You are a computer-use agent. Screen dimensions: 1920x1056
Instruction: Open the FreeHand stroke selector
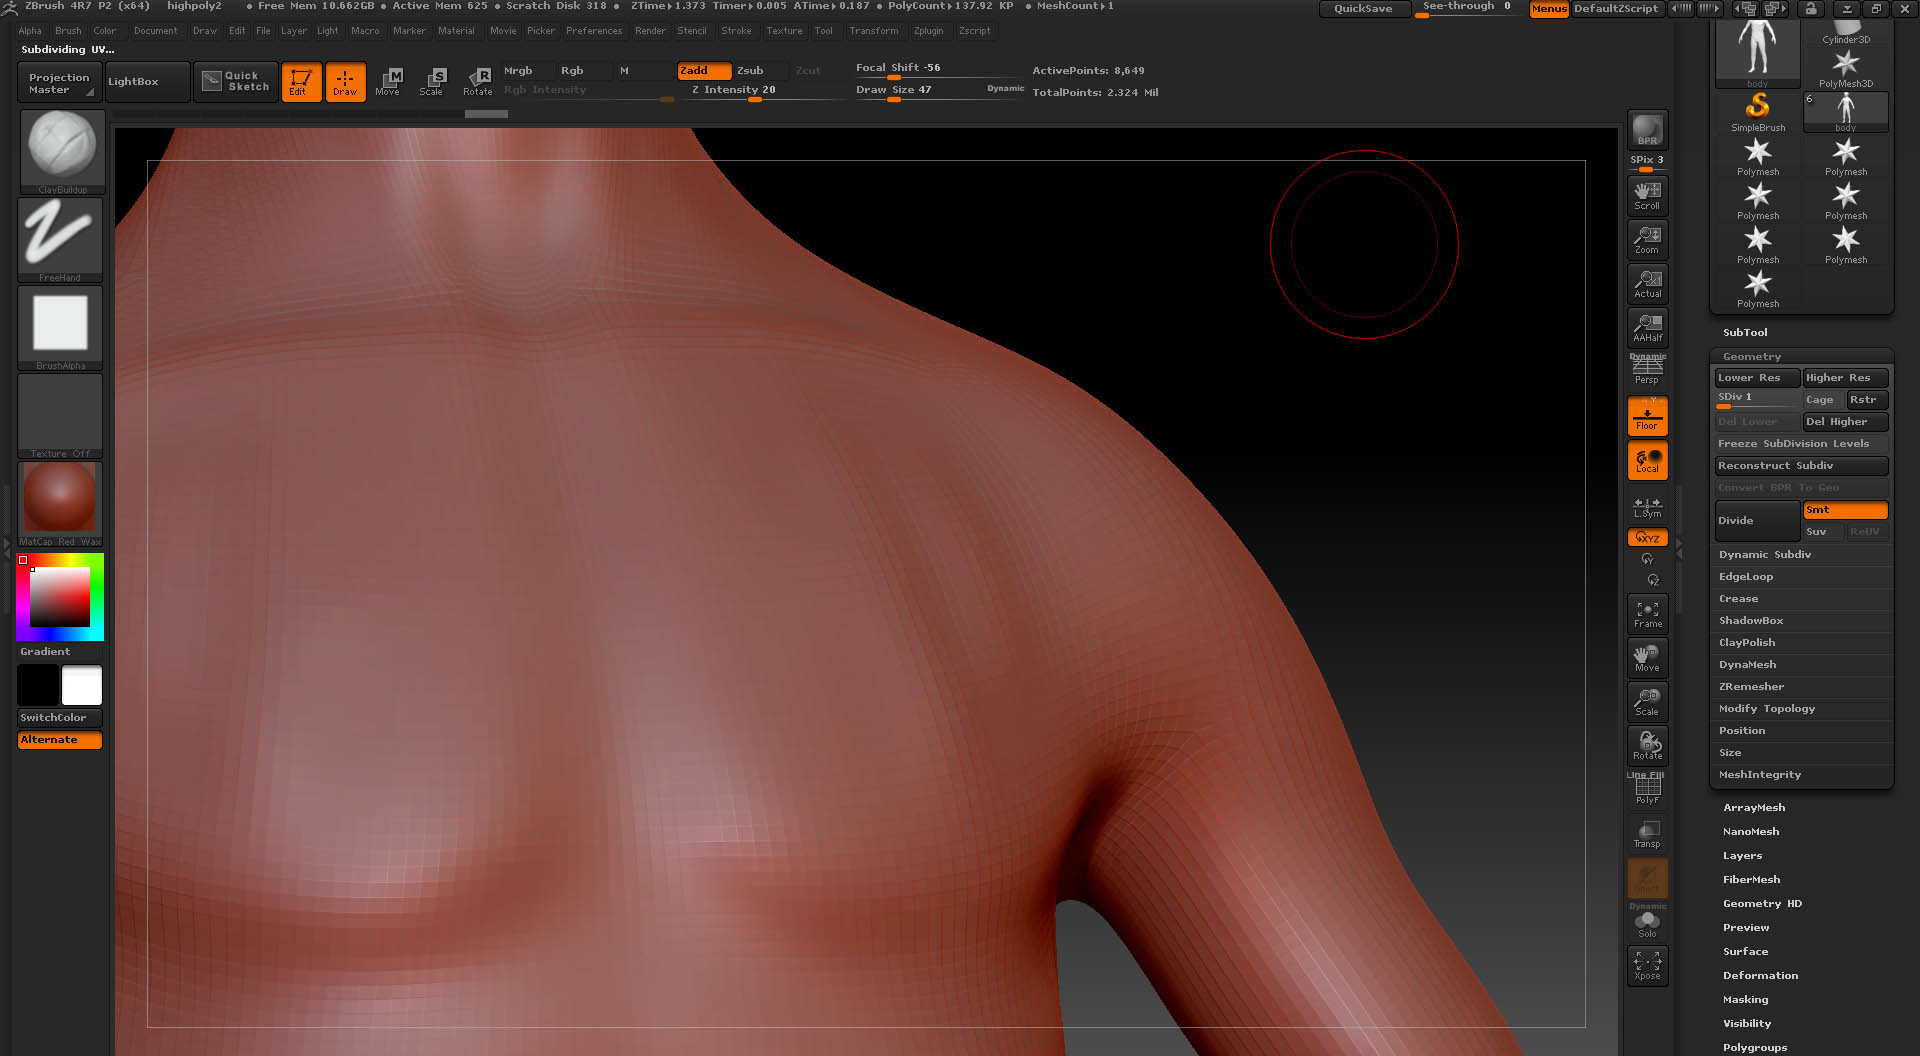(x=60, y=240)
